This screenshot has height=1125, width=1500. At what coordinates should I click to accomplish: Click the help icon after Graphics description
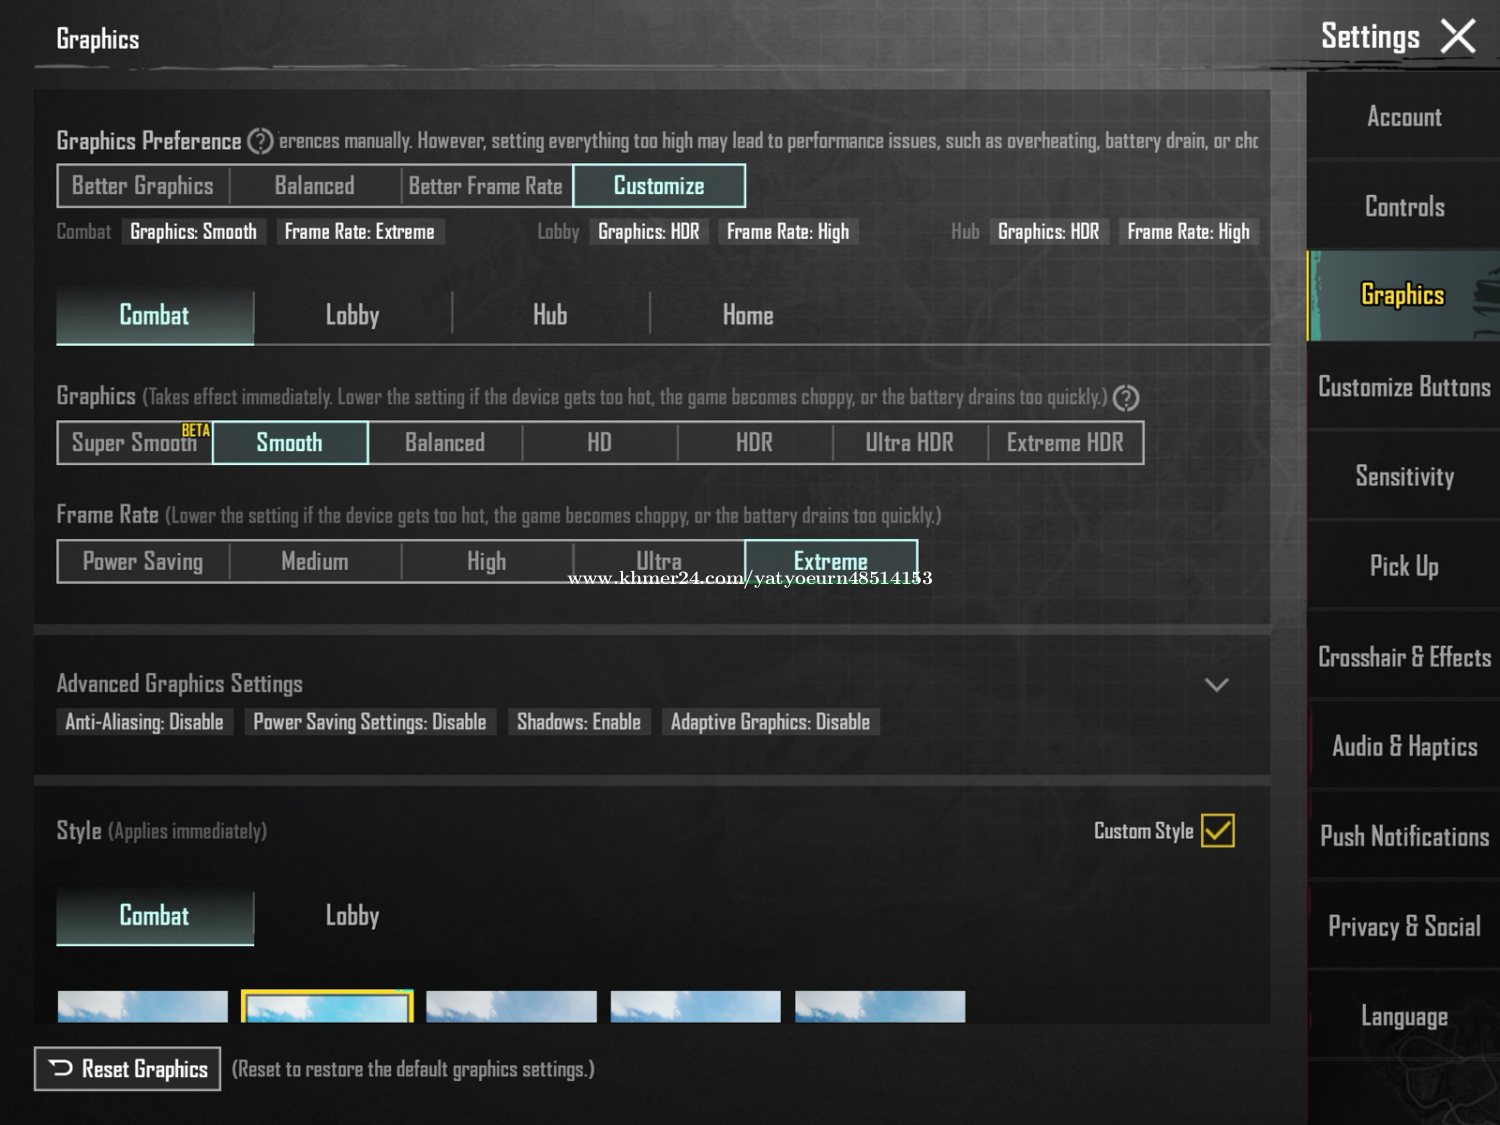click(x=1126, y=398)
